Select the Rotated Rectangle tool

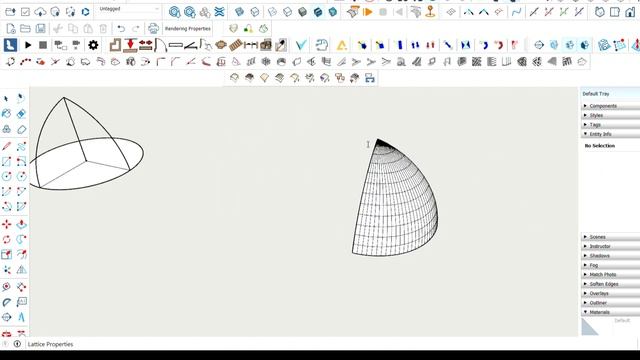(x=21, y=161)
